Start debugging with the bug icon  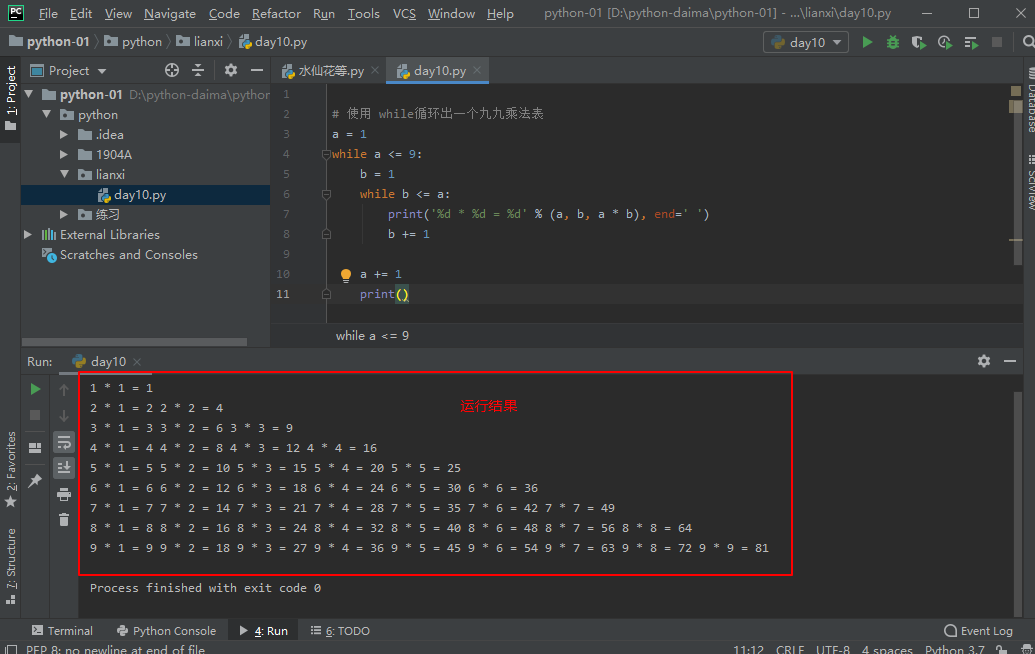coord(892,42)
